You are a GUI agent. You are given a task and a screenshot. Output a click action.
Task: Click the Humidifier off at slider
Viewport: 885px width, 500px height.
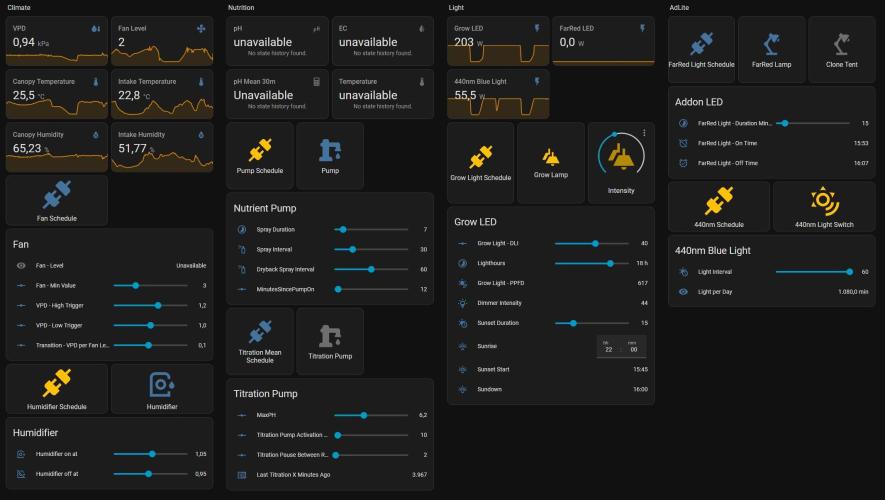tap(150, 474)
